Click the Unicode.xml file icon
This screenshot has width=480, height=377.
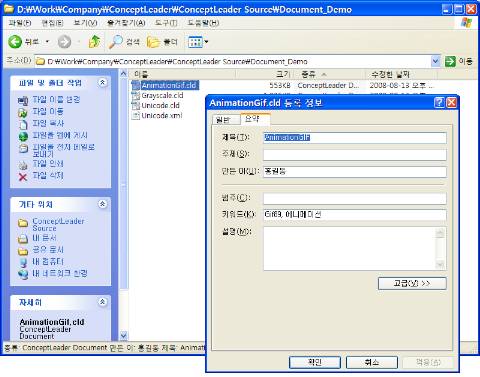click(x=136, y=116)
